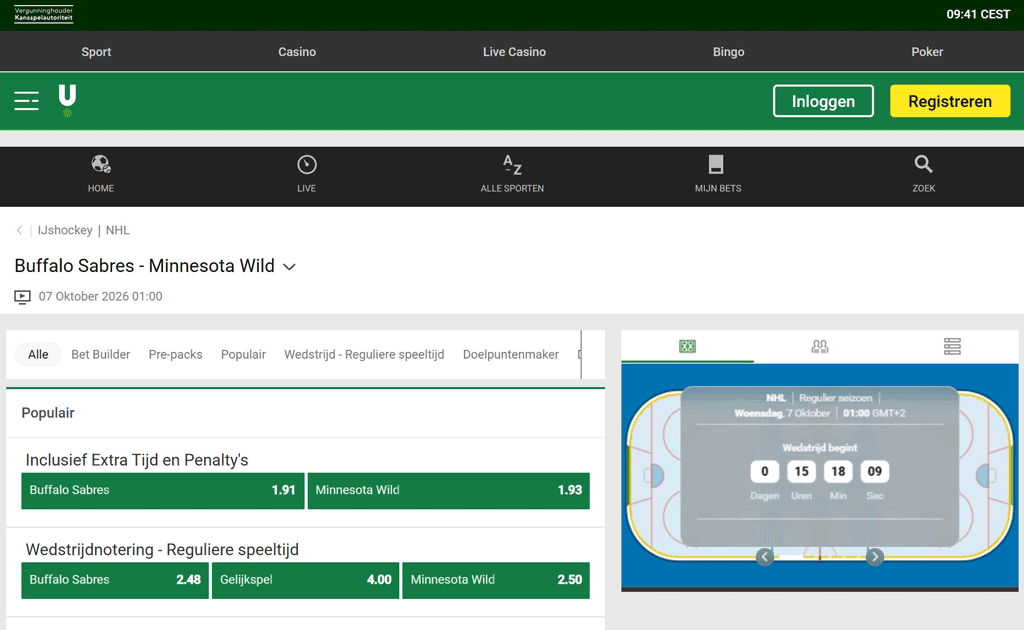This screenshot has height=630, width=1024.
Task: Click the slide indicator bar under rink
Action: click(x=820, y=557)
